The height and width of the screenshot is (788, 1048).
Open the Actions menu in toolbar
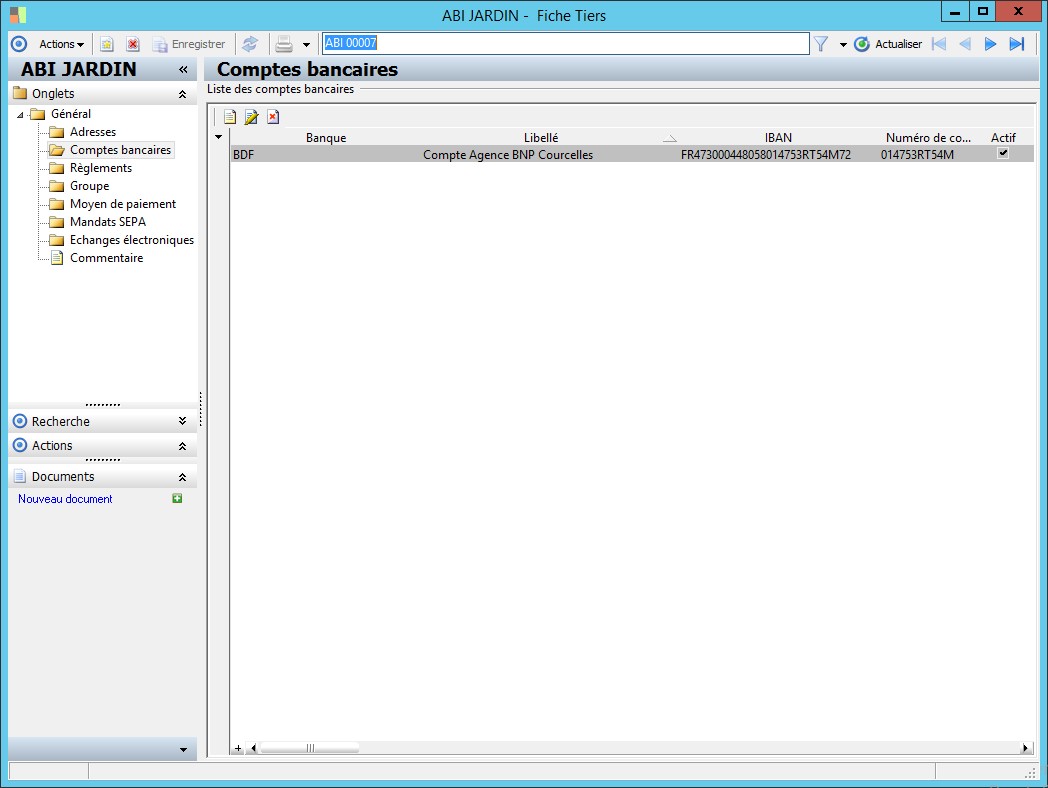point(61,44)
